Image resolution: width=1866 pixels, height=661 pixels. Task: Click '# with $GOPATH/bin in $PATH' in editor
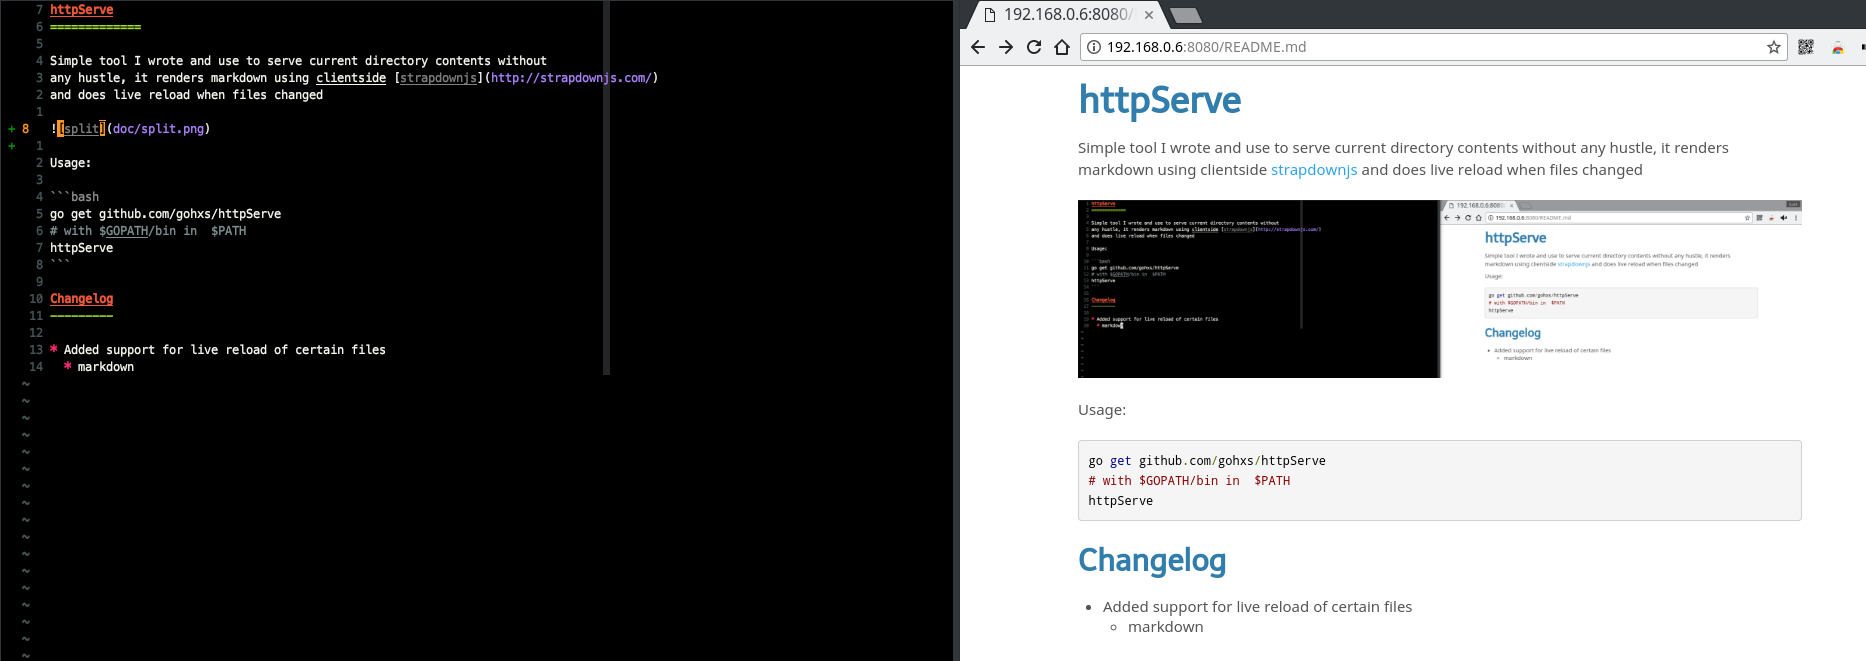[148, 231]
